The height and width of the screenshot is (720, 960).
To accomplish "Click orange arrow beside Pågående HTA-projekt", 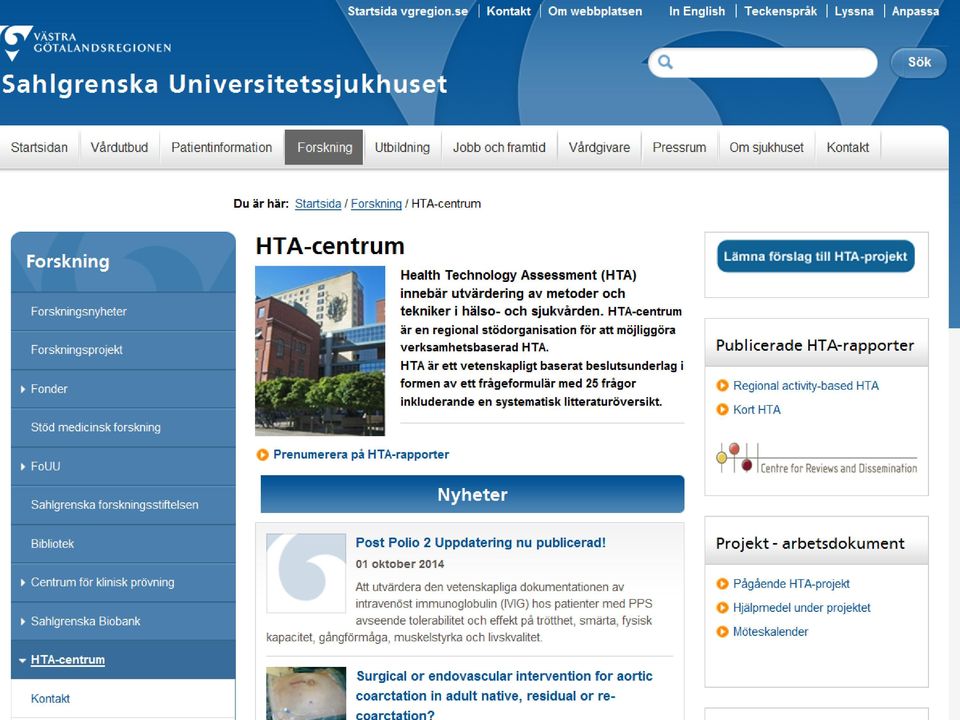I will pos(722,583).
